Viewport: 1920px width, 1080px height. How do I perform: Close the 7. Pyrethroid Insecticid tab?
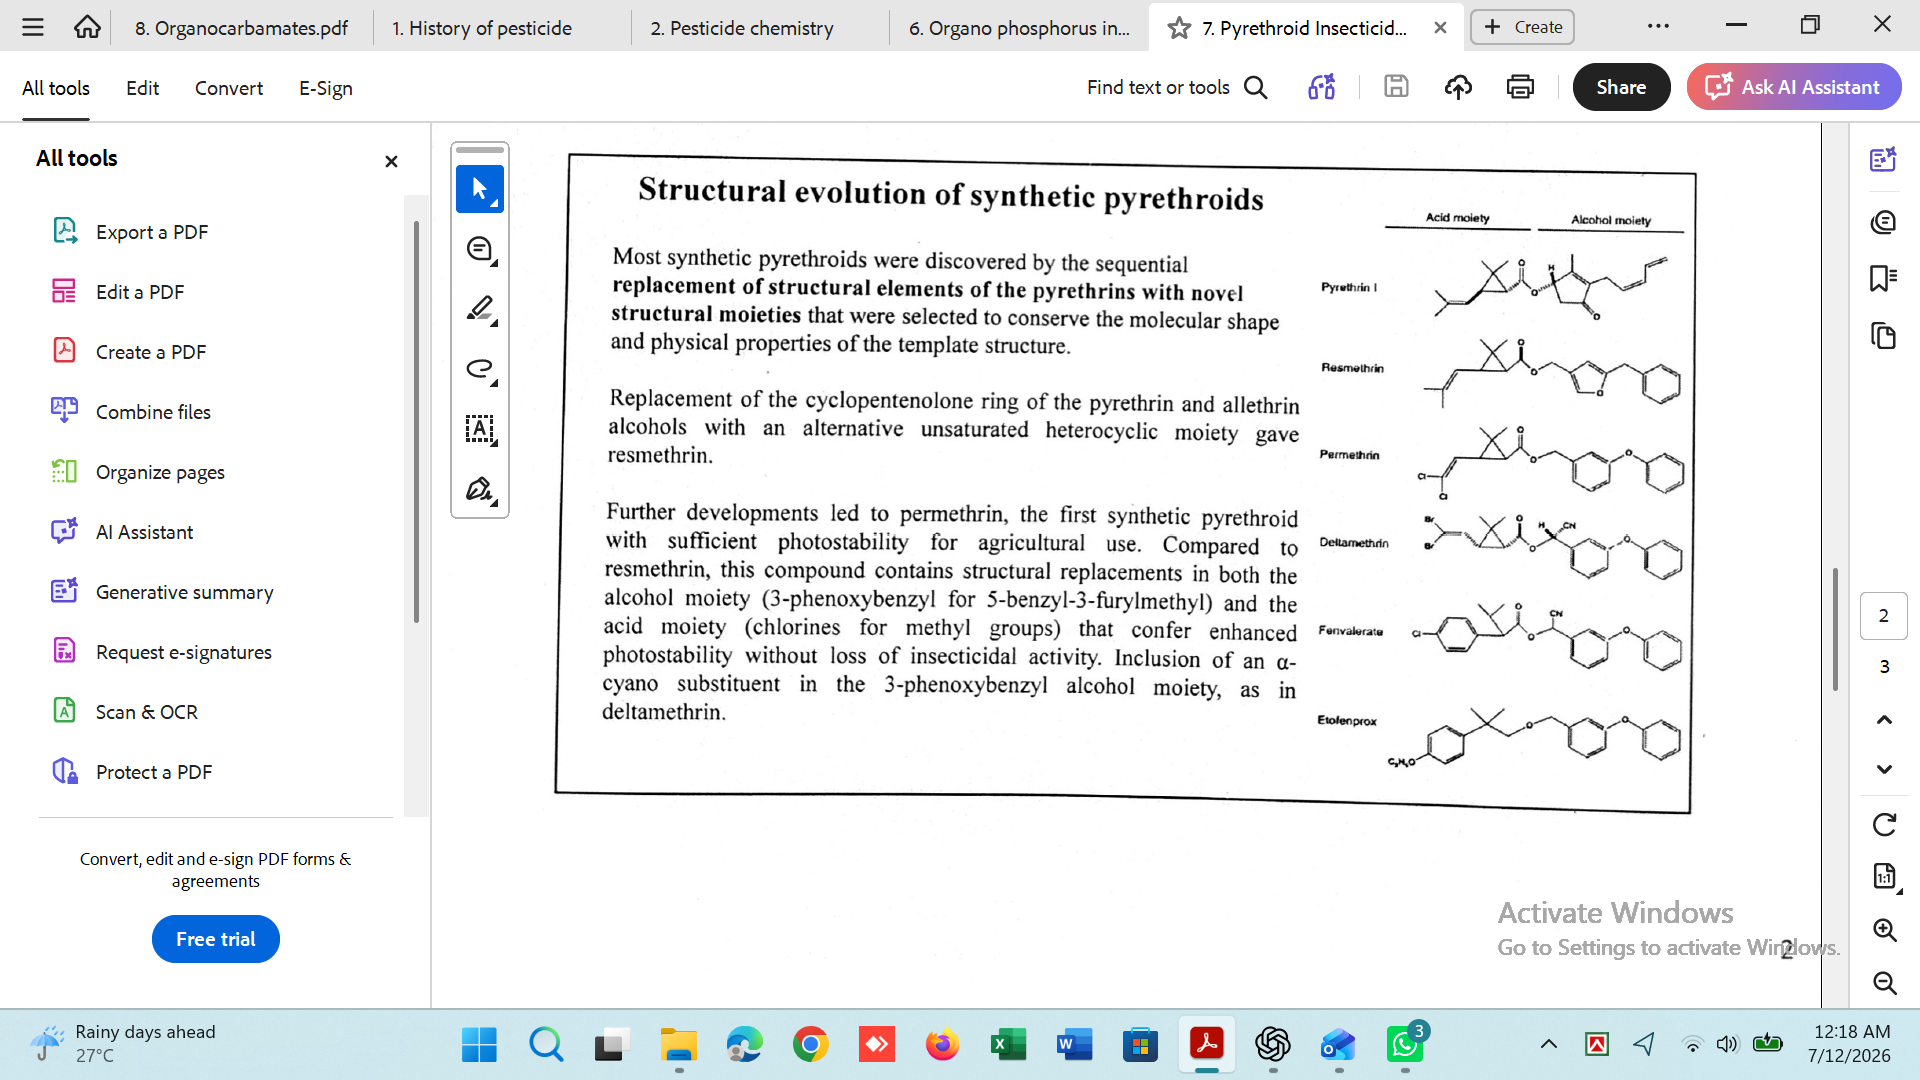pos(1440,28)
